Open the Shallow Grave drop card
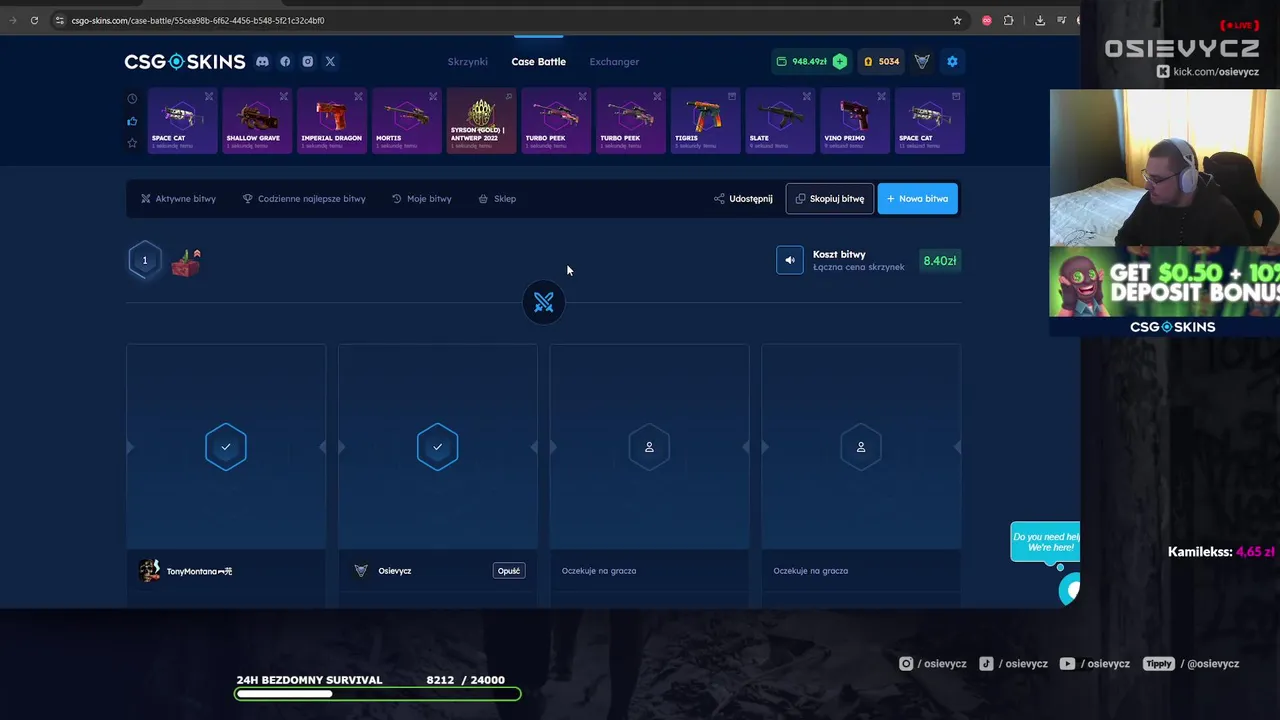This screenshot has width=1280, height=720. click(x=257, y=121)
